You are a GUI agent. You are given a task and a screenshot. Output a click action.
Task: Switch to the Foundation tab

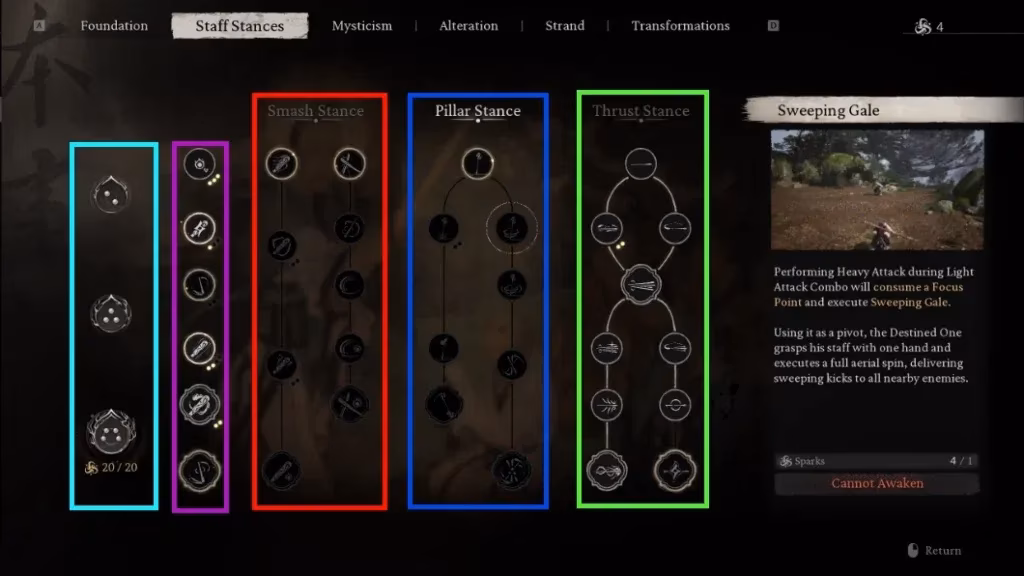[x=113, y=26]
